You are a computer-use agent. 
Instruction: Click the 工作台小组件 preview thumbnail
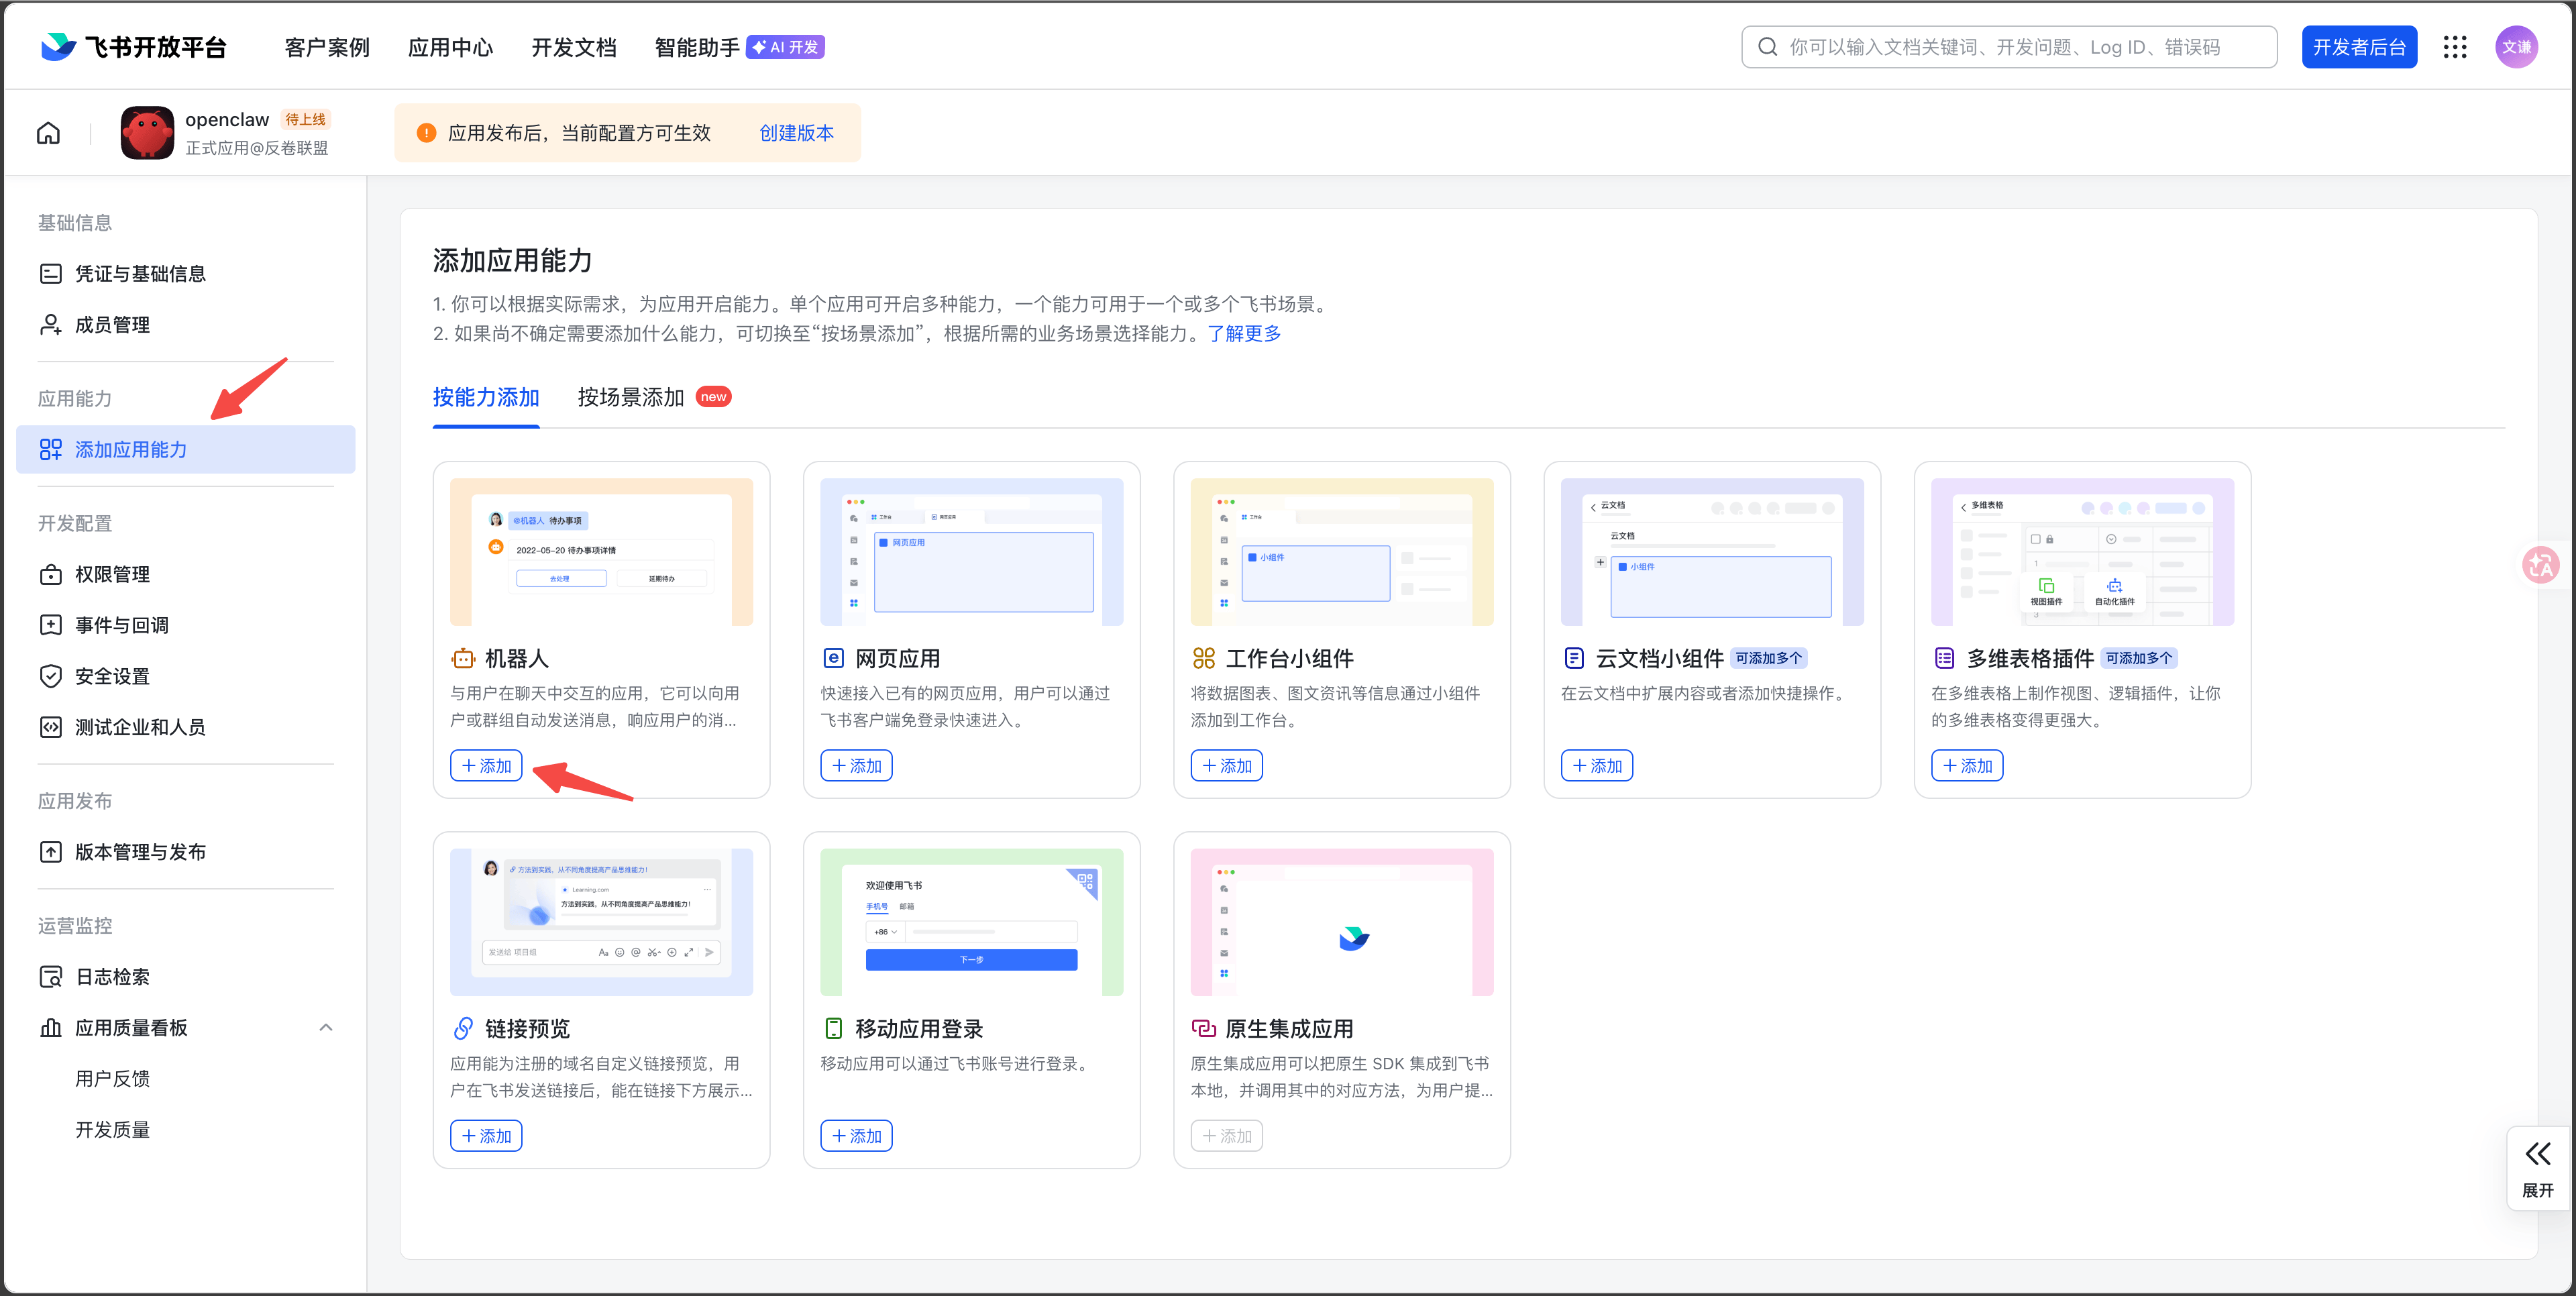(x=1342, y=552)
